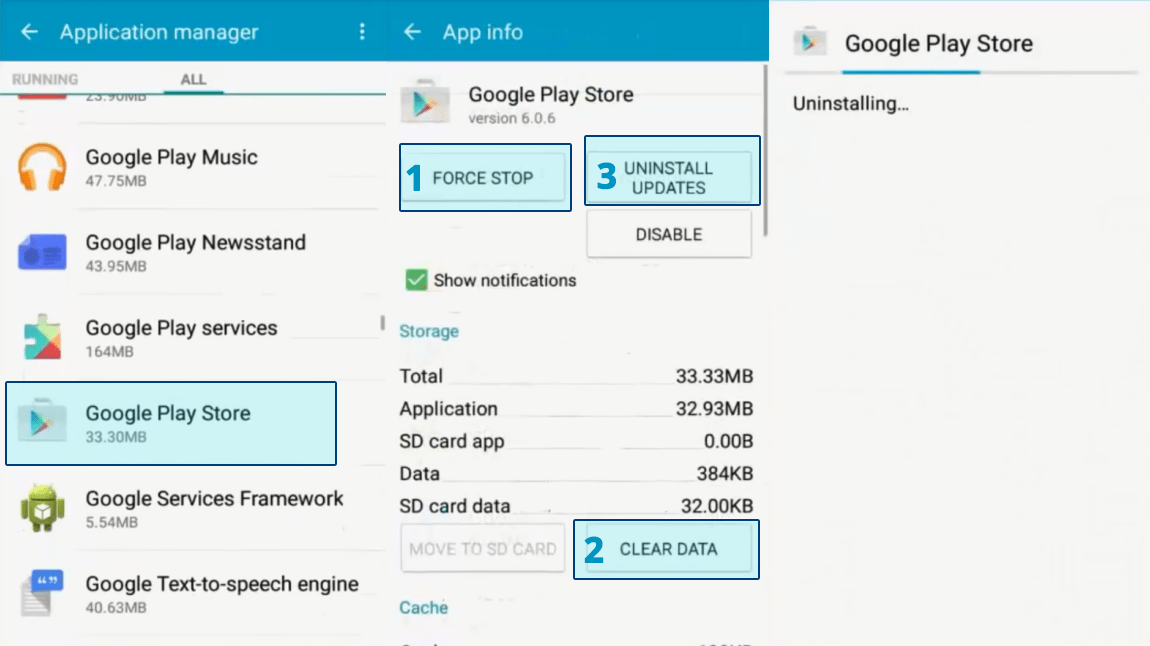Open Google Services Framework entry
This screenshot has height=646, width=1150.
(193, 508)
